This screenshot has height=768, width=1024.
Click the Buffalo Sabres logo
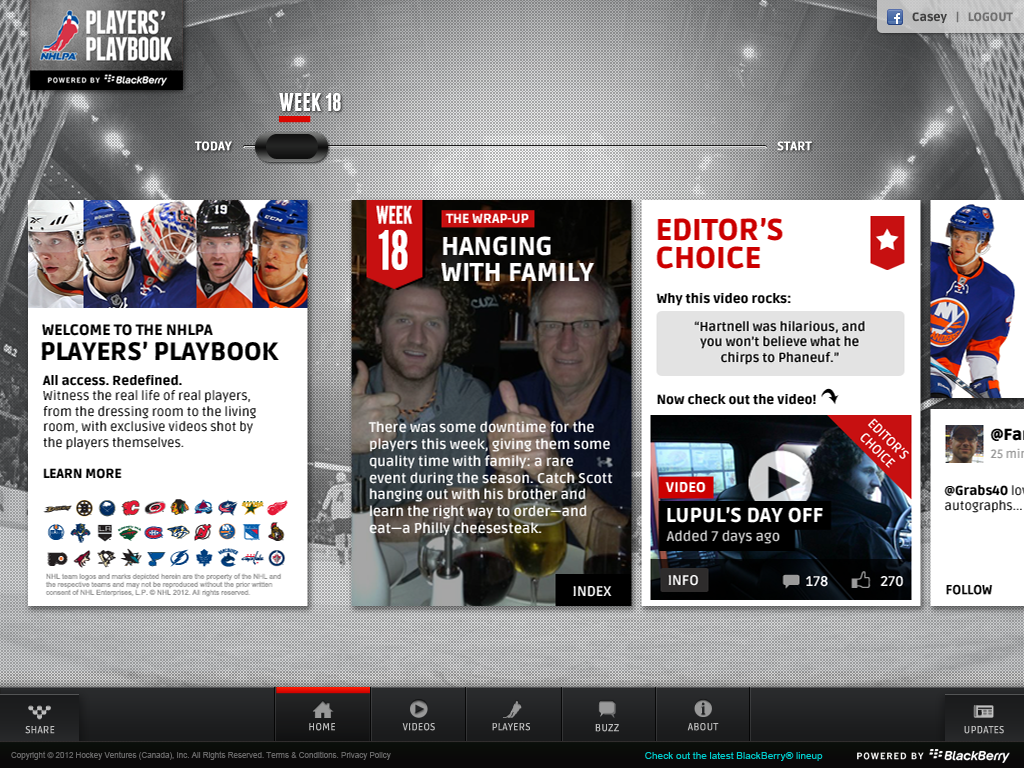tap(107, 508)
